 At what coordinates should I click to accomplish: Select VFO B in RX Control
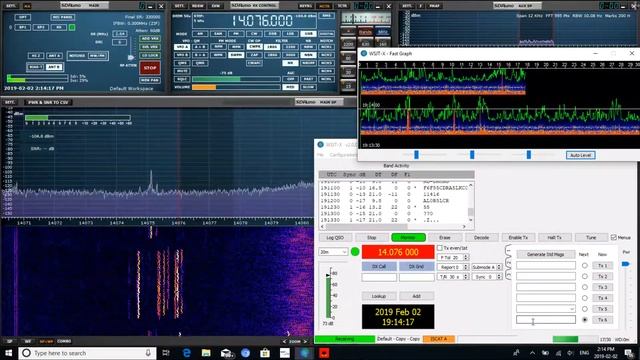click(x=182, y=55)
